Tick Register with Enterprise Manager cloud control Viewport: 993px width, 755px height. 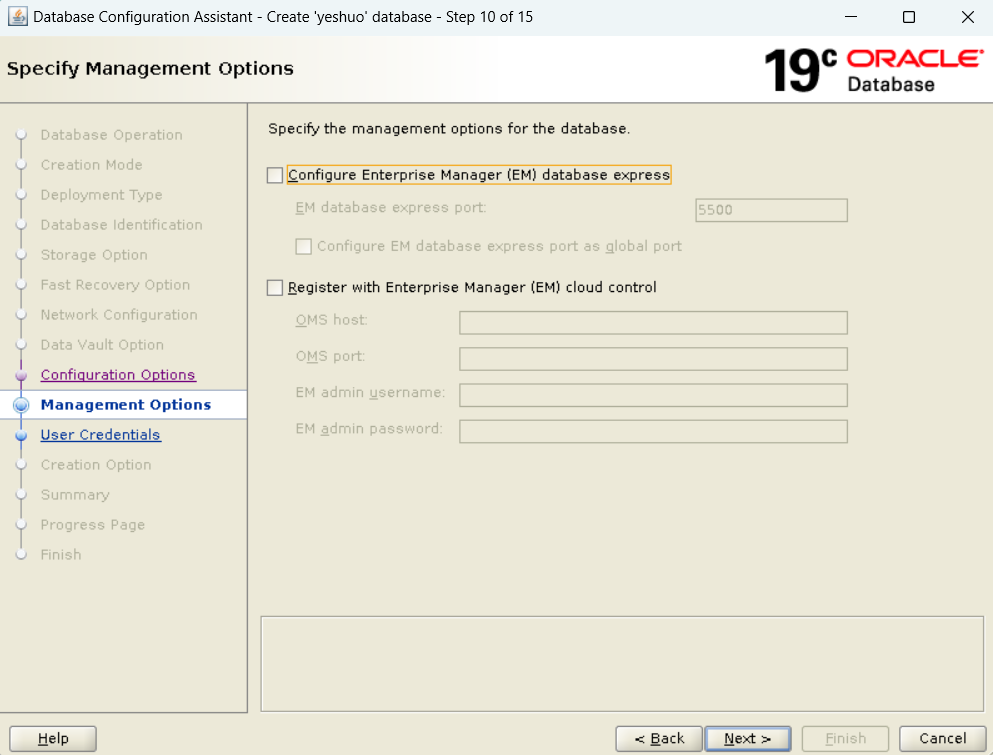275,288
